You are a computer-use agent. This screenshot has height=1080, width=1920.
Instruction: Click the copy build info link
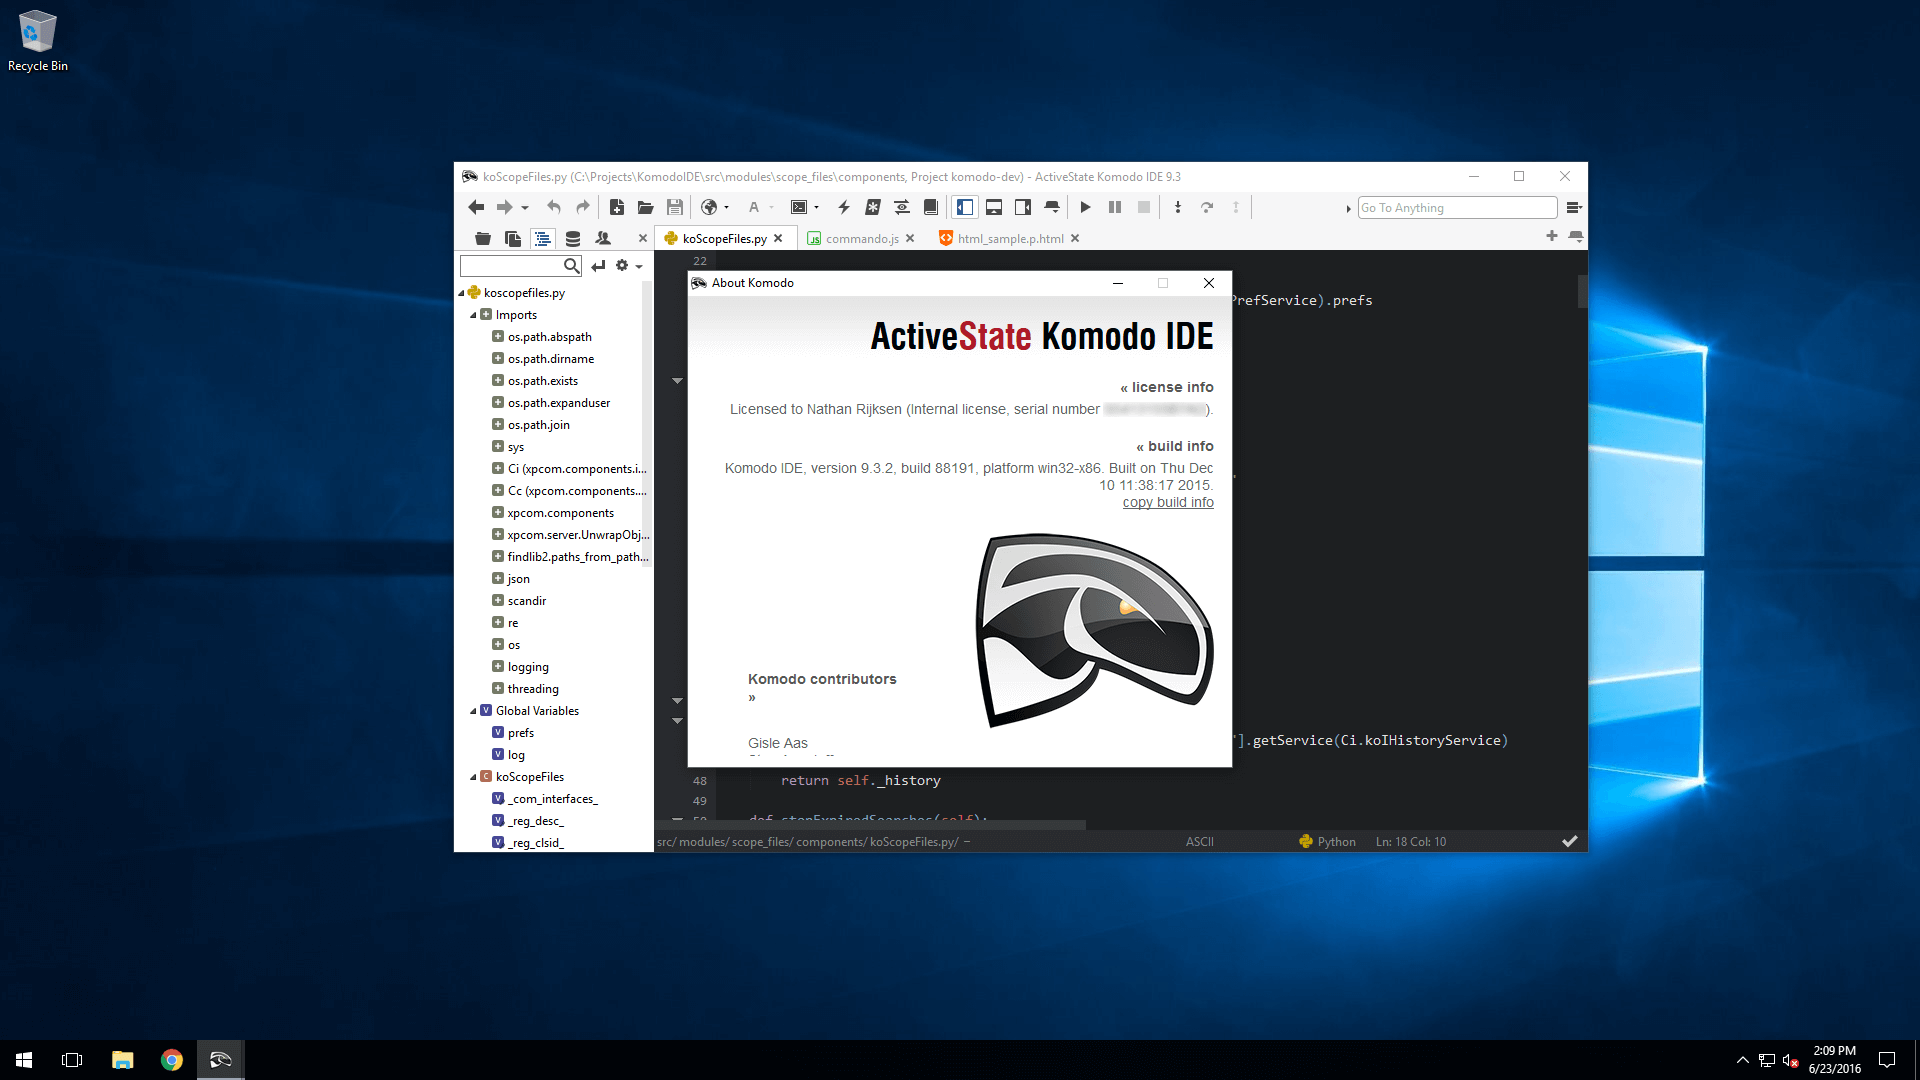click(1168, 502)
